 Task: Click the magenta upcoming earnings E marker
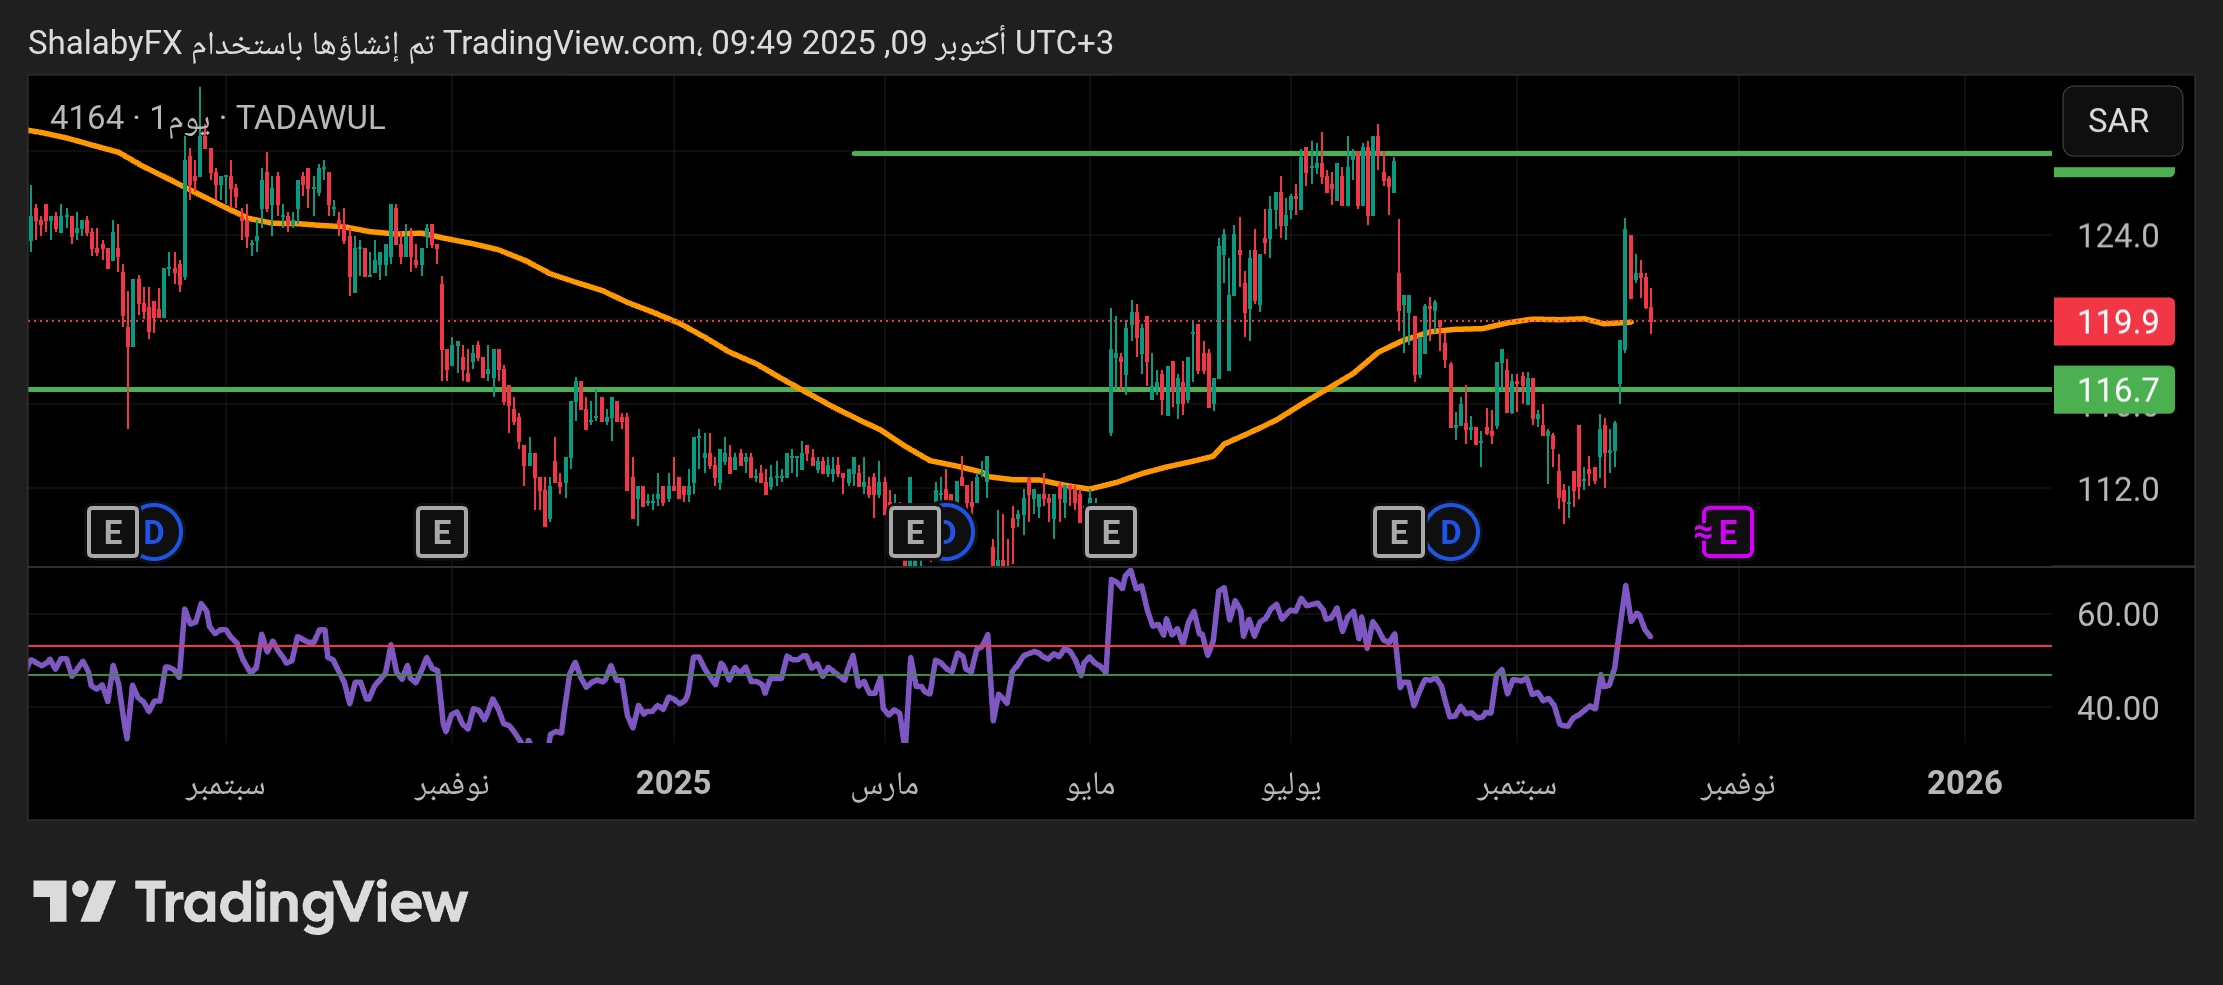pyautogui.click(x=1726, y=532)
